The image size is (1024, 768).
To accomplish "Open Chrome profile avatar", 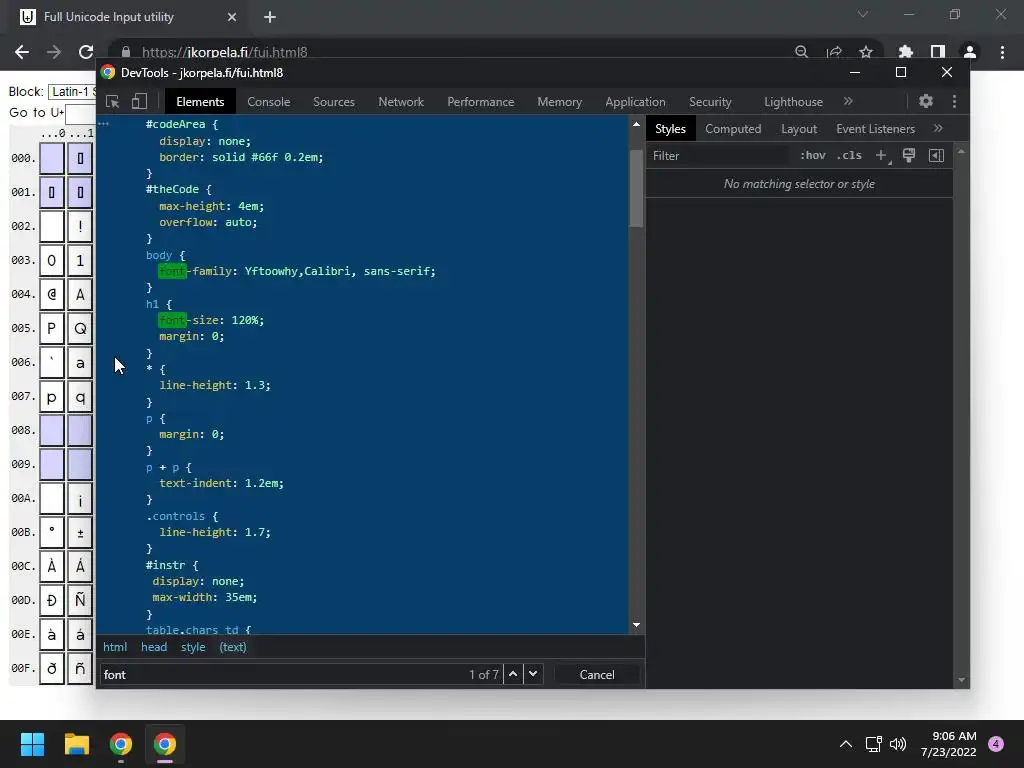I will [x=970, y=52].
